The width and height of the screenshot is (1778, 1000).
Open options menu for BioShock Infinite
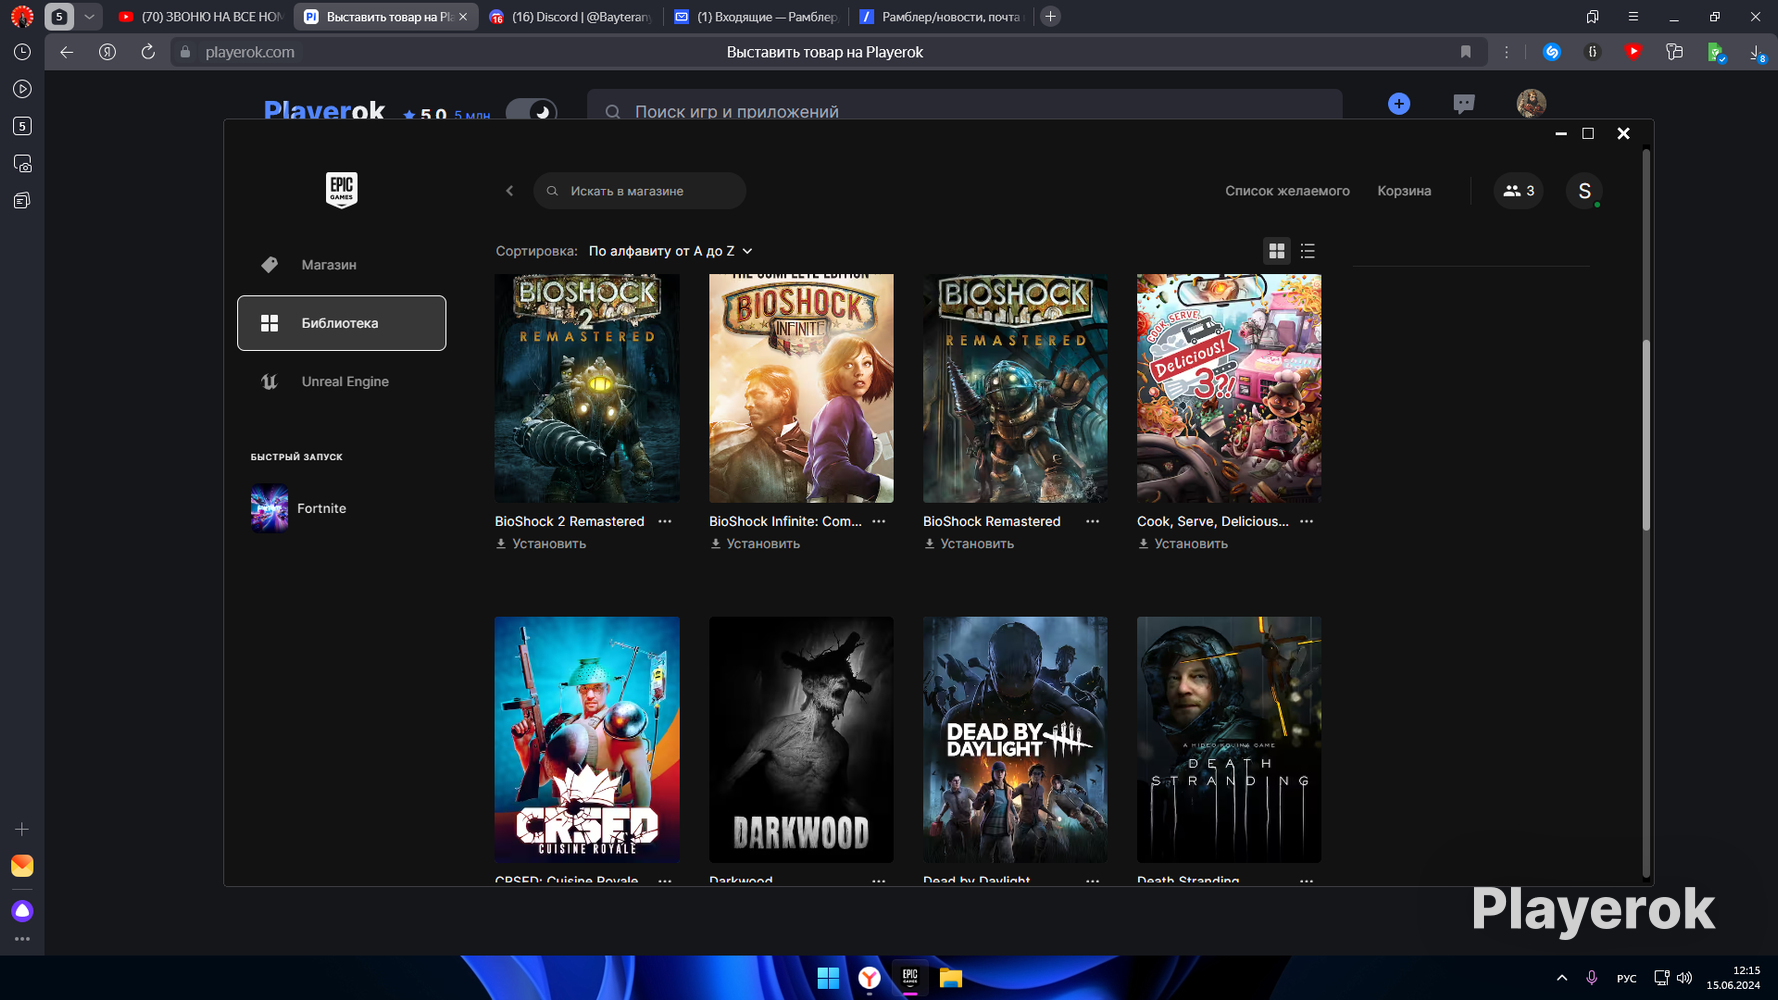click(x=879, y=521)
